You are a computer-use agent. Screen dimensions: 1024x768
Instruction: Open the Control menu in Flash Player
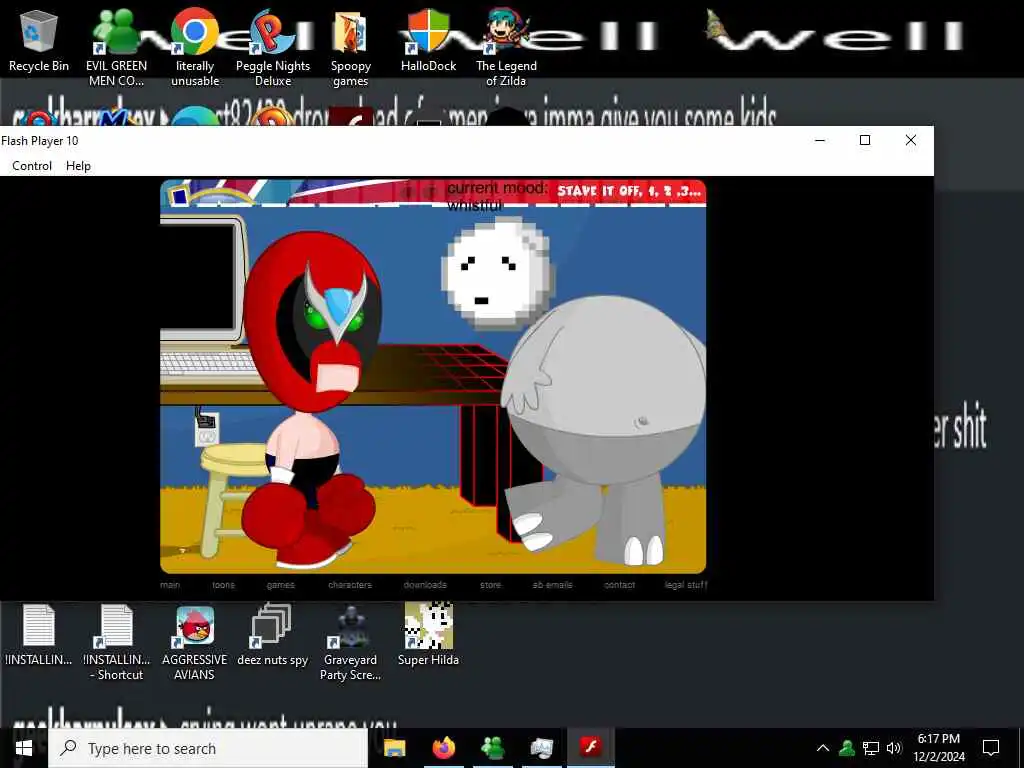click(32, 166)
